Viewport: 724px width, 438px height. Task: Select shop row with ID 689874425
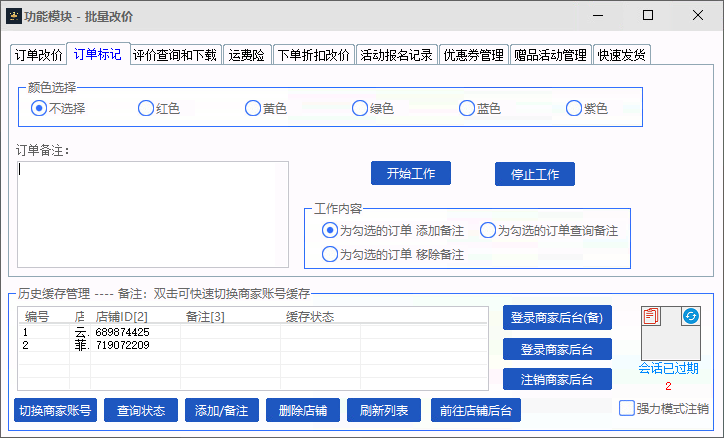point(122,332)
